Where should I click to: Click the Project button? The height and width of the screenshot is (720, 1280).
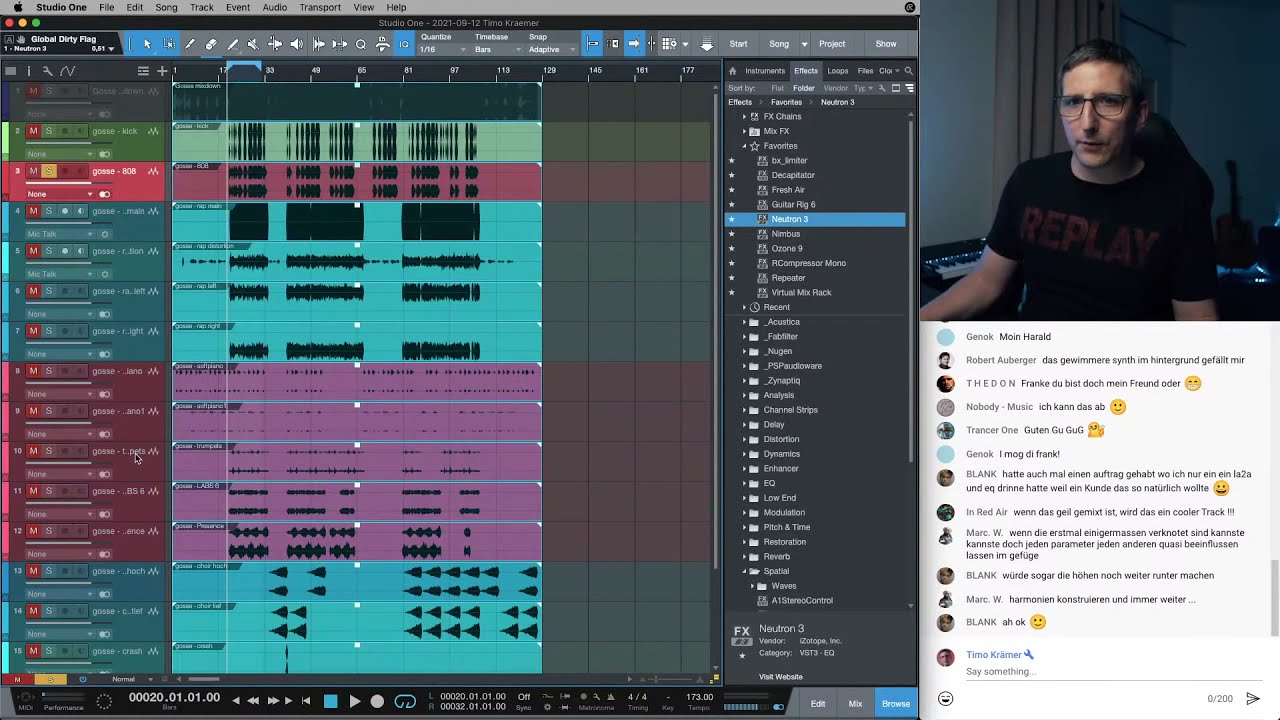pos(832,44)
